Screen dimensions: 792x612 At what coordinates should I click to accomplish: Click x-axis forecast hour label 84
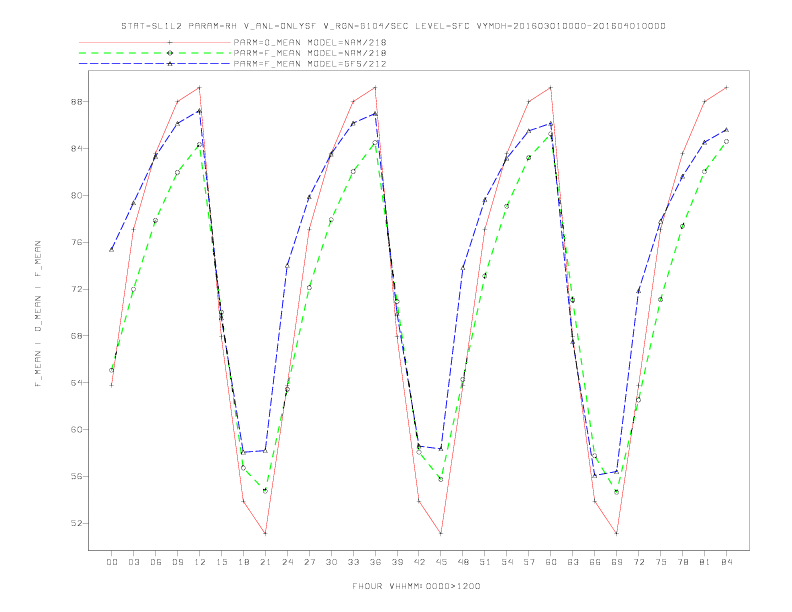(x=727, y=562)
